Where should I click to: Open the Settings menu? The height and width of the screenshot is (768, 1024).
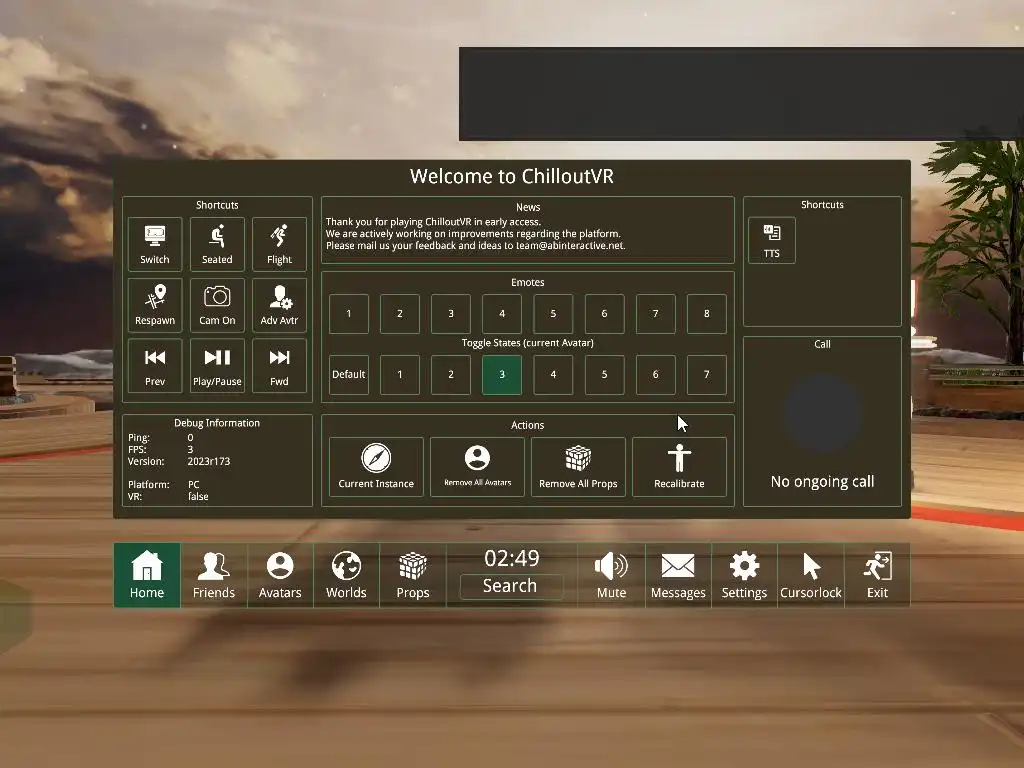coord(744,575)
